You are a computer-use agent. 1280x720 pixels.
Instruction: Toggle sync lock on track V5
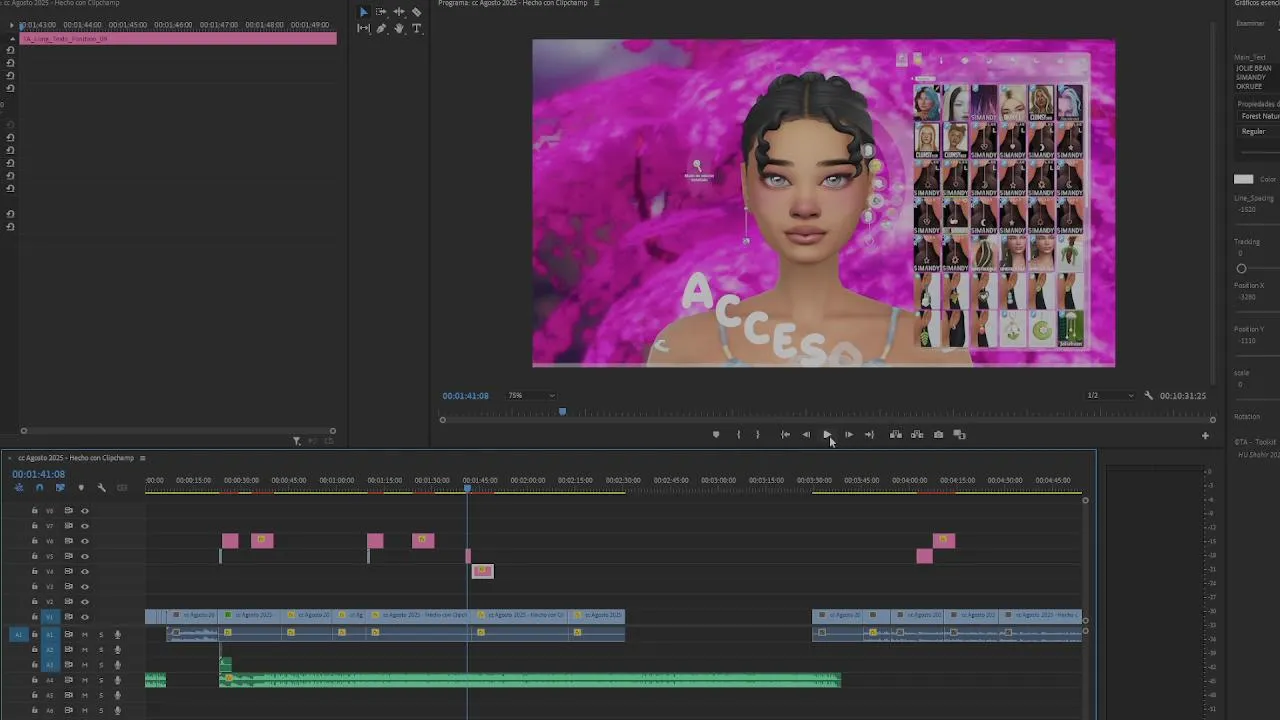click(69, 556)
